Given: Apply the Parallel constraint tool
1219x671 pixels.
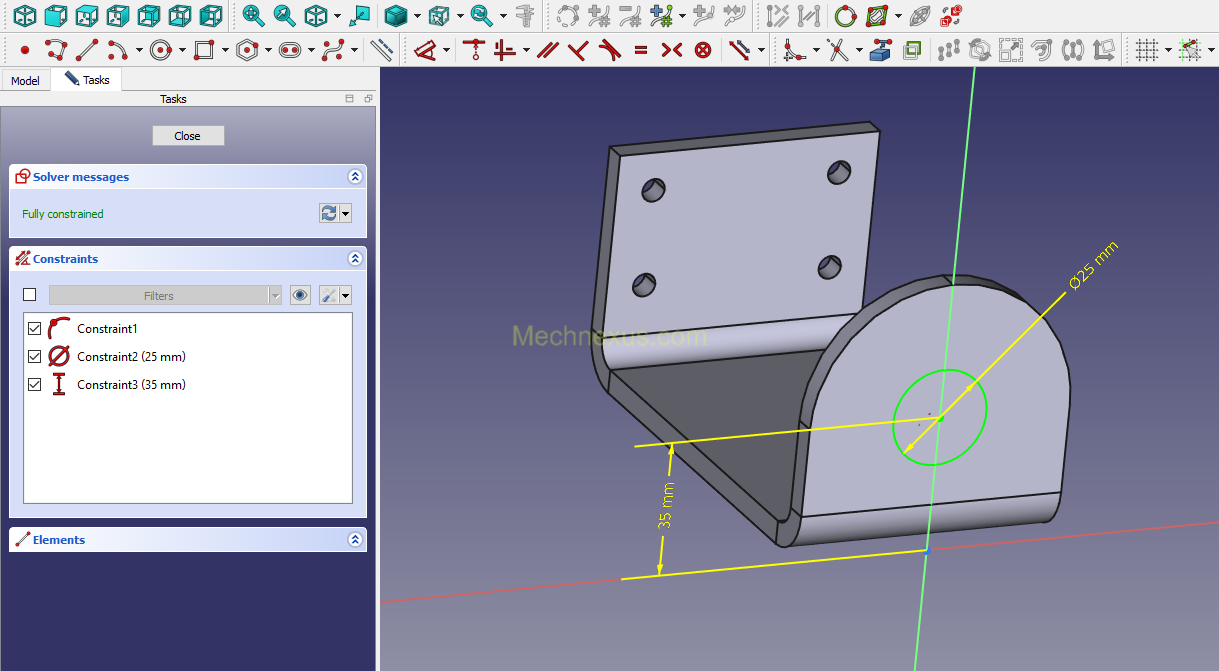Looking at the screenshot, I should (x=547, y=49).
